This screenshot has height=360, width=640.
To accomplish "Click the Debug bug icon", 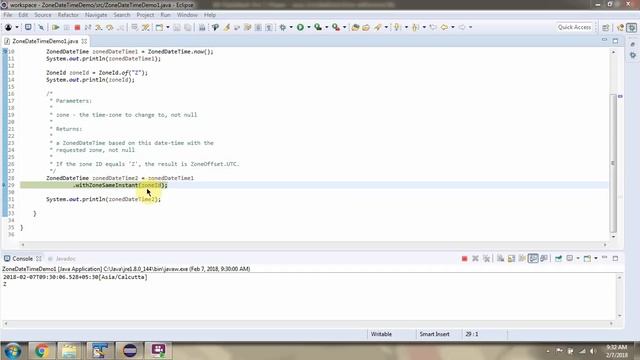I will [282, 27].
